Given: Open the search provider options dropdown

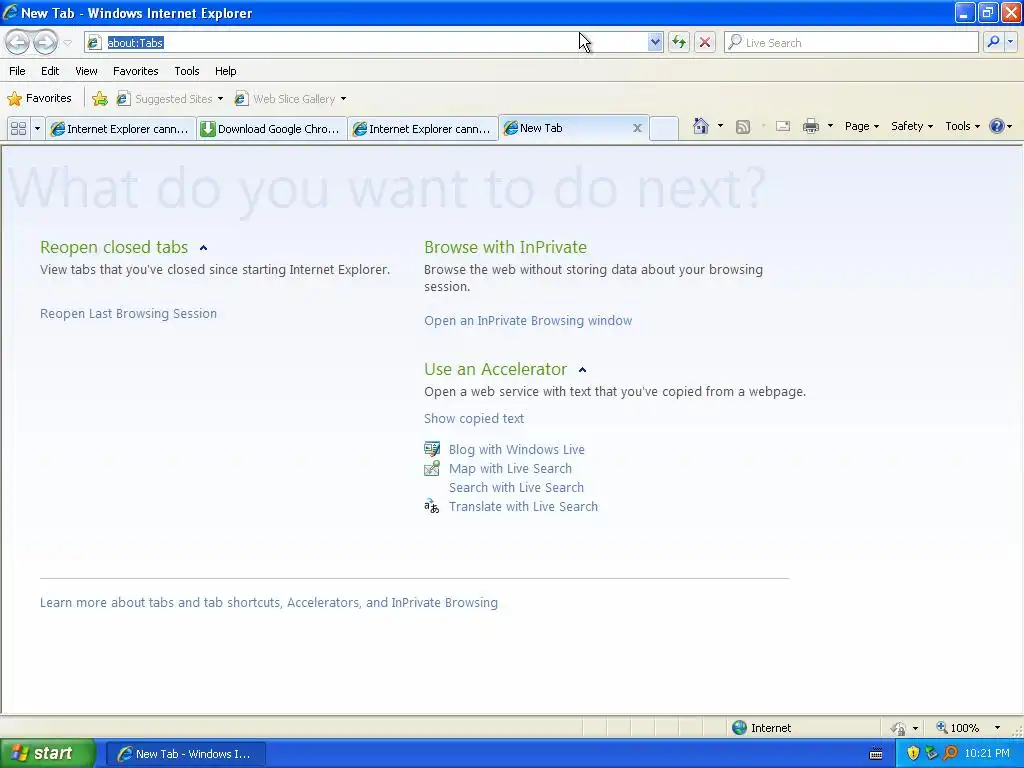Looking at the screenshot, I should click(x=1010, y=42).
